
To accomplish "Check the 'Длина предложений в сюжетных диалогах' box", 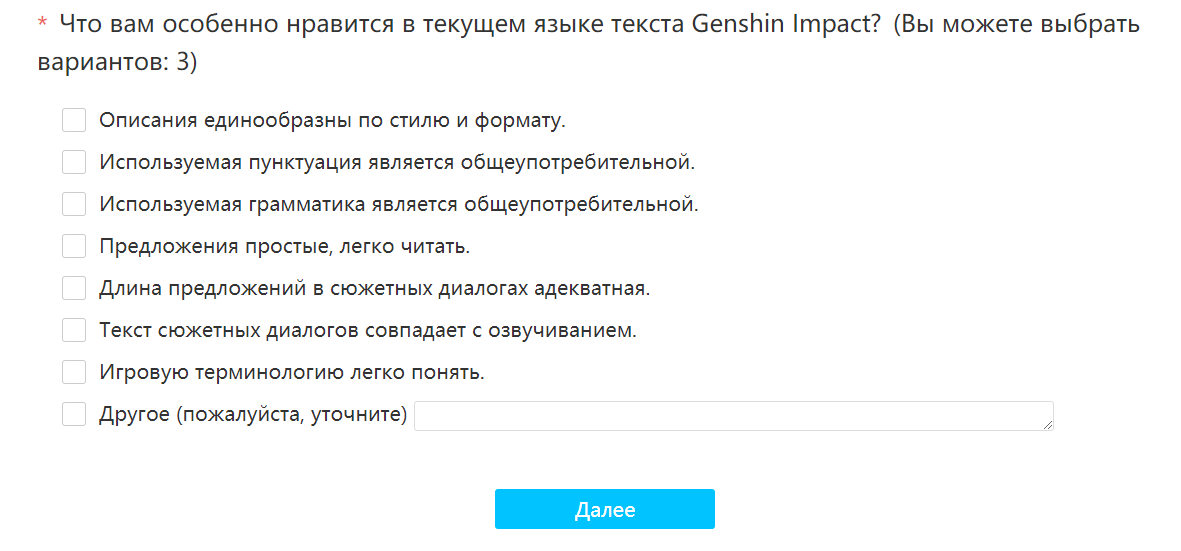I will click(x=74, y=289).
